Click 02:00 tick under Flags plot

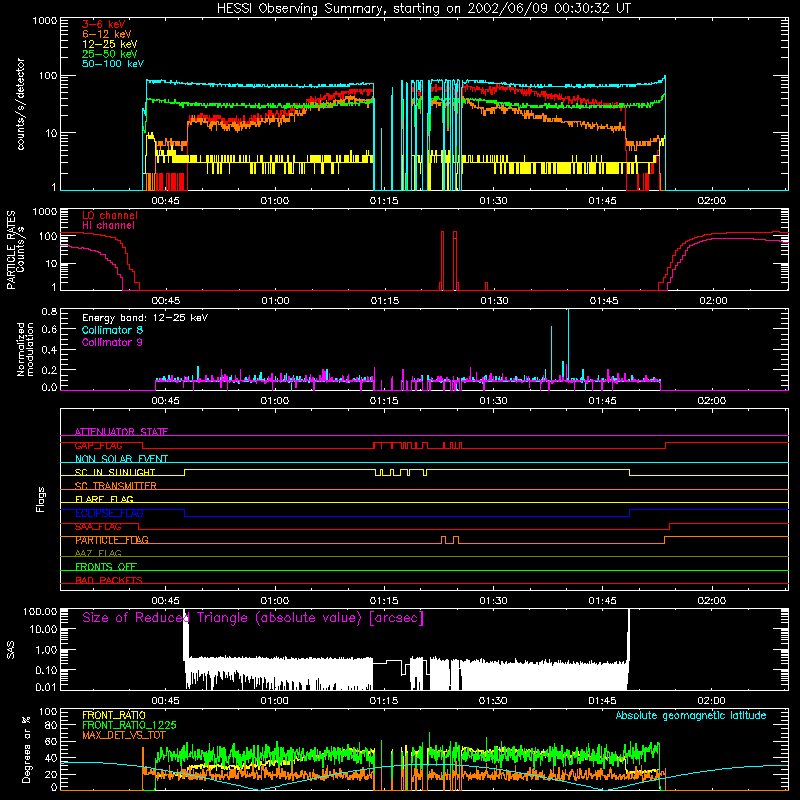[x=712, y=601]
